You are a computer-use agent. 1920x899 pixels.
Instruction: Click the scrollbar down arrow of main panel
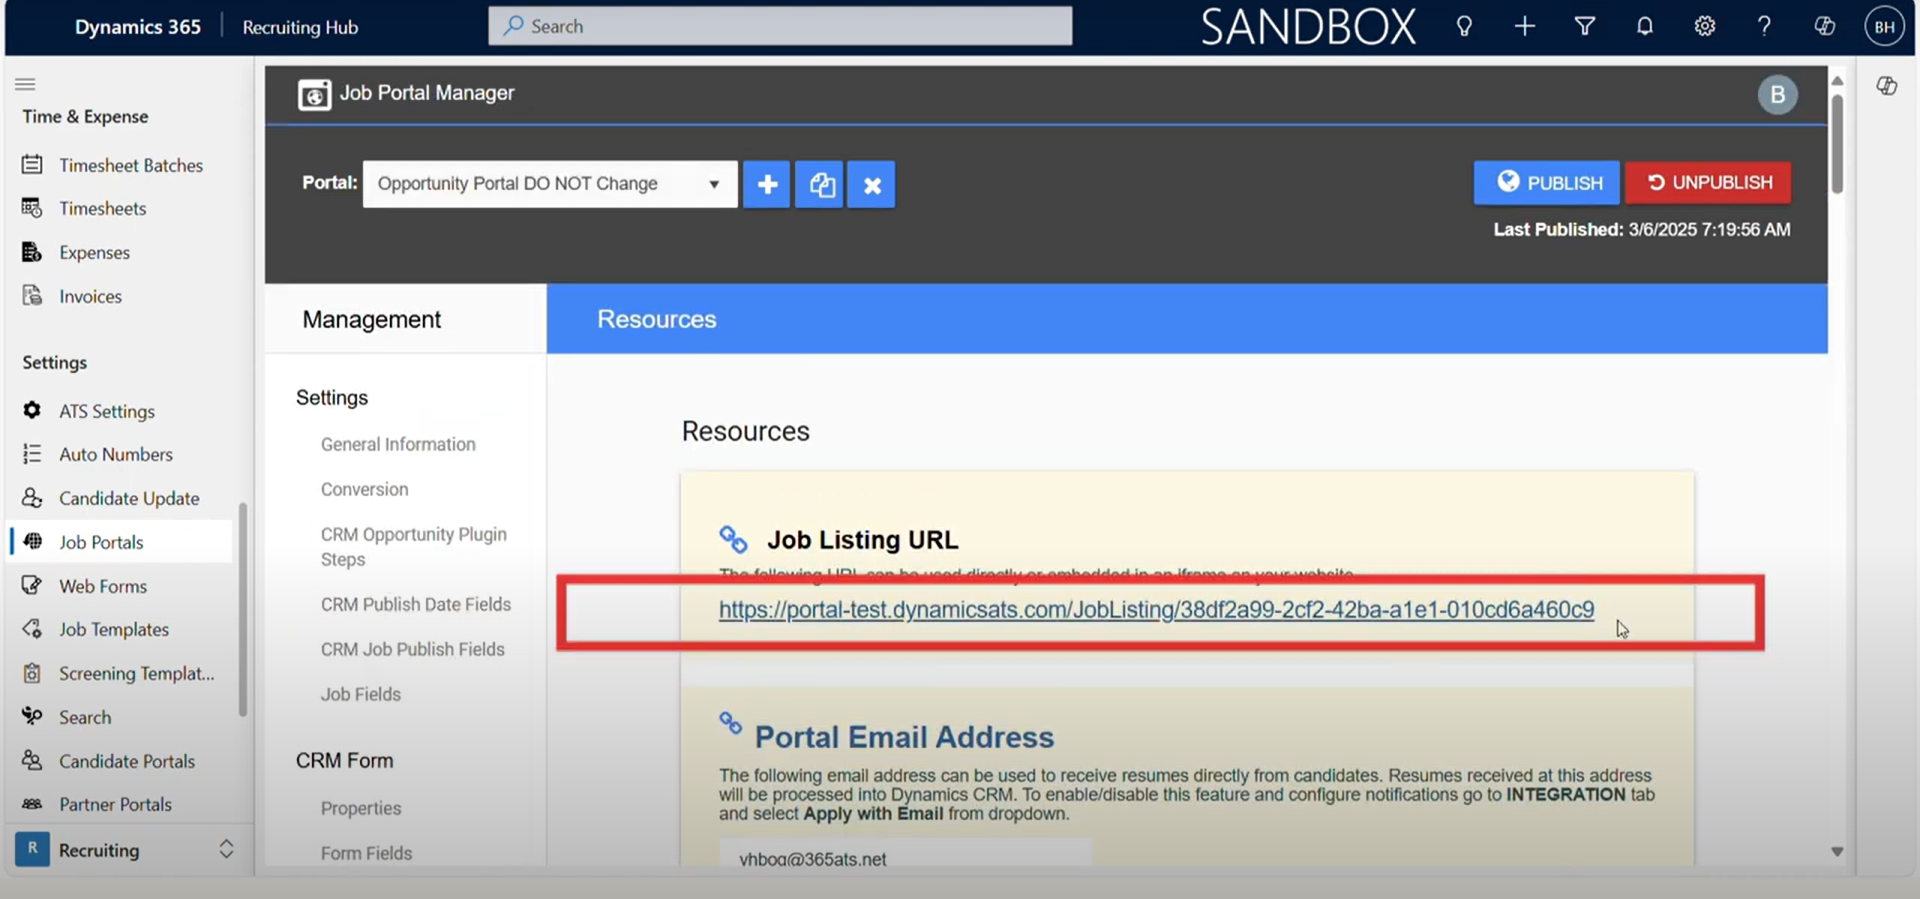tap(1837, 852)
